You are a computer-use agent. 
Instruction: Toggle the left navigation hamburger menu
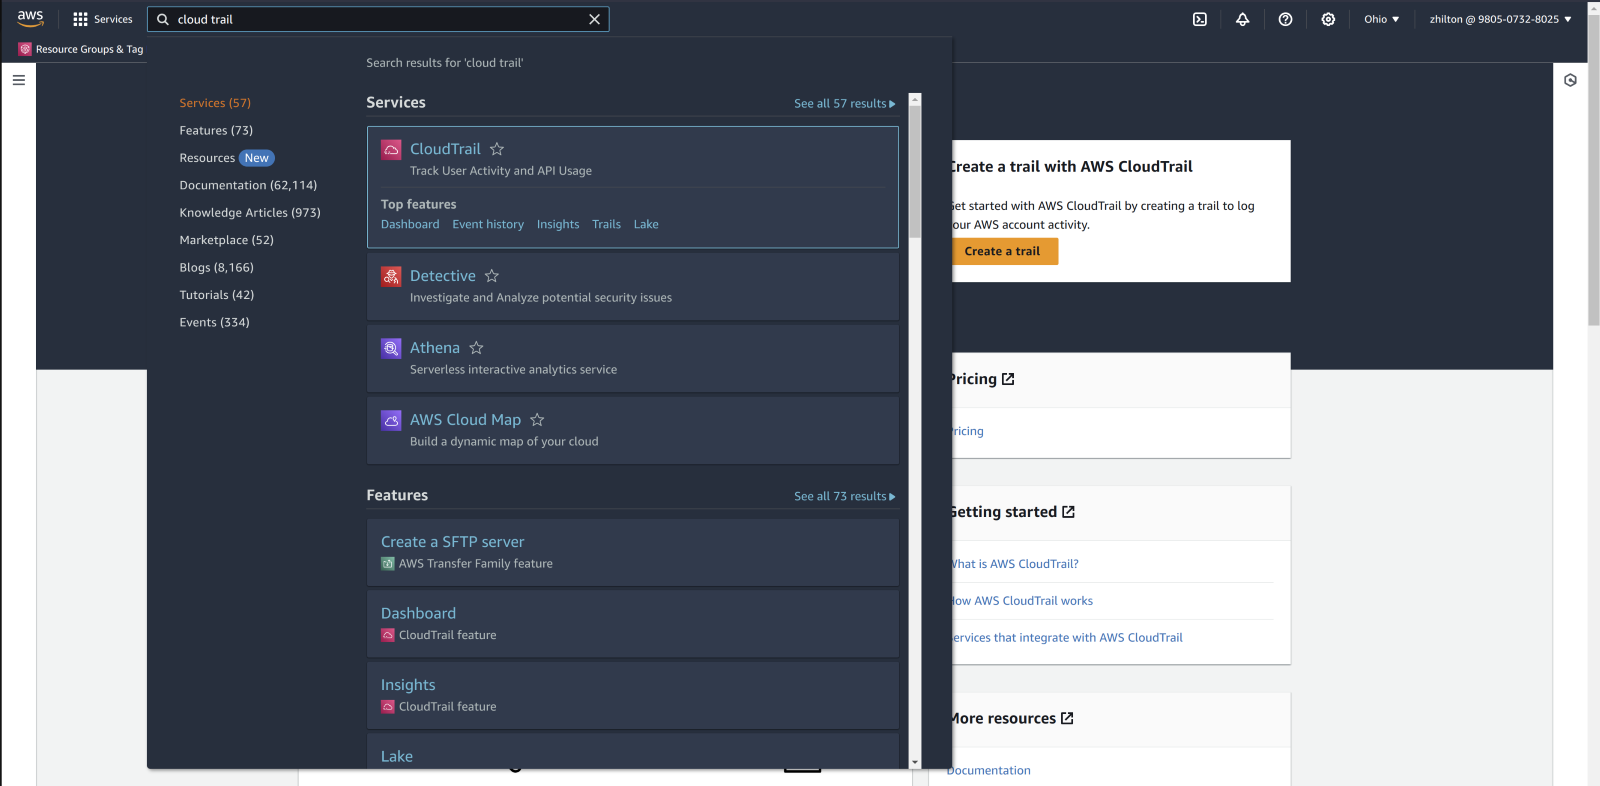click(x=18, y=80)
